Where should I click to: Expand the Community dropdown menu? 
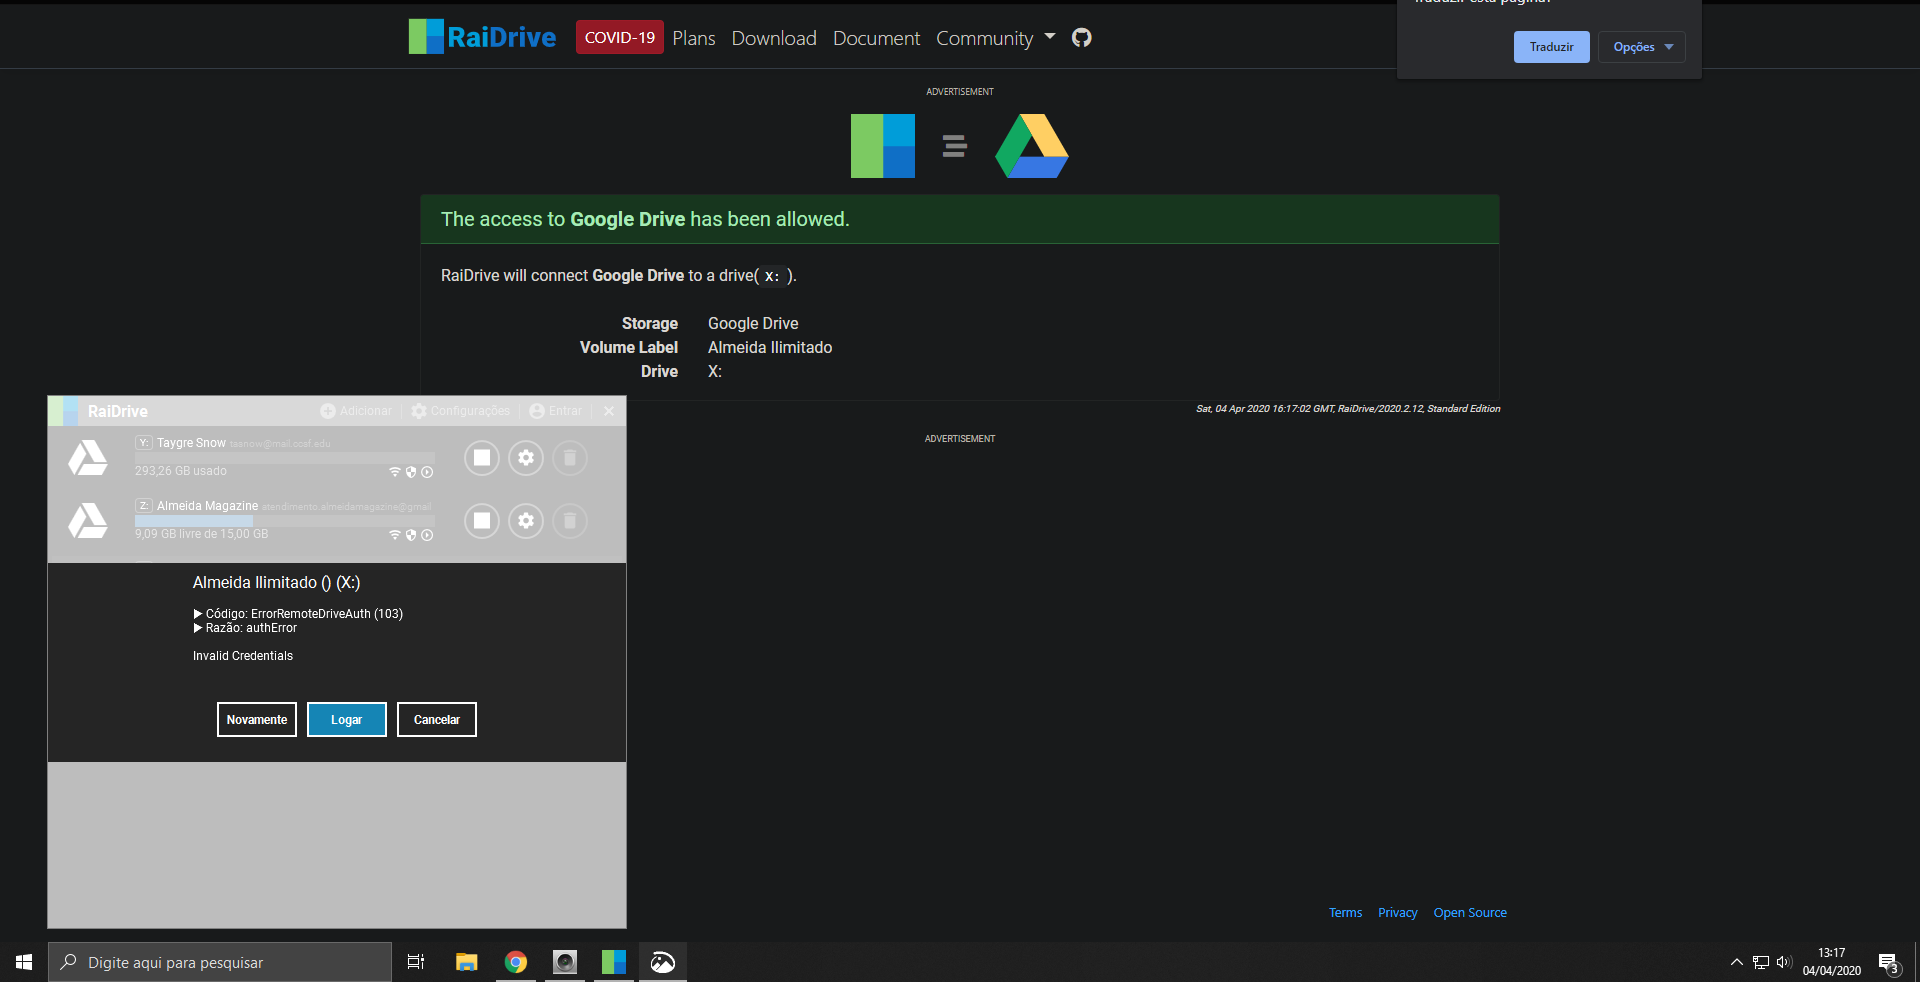pyautogui.click(x=995, y=38)
